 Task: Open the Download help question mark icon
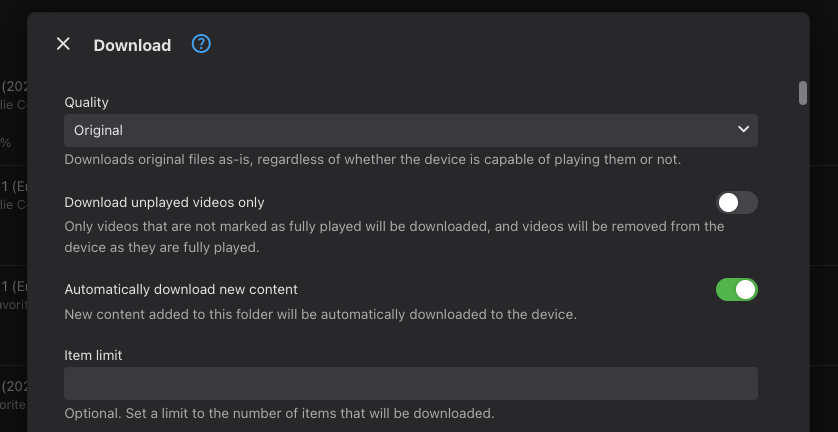(201, 44)
